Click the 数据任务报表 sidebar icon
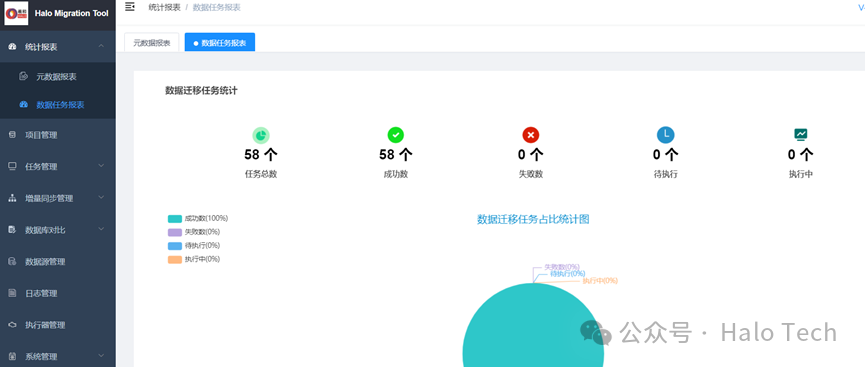The image size is (865, 367). [23, 104]
